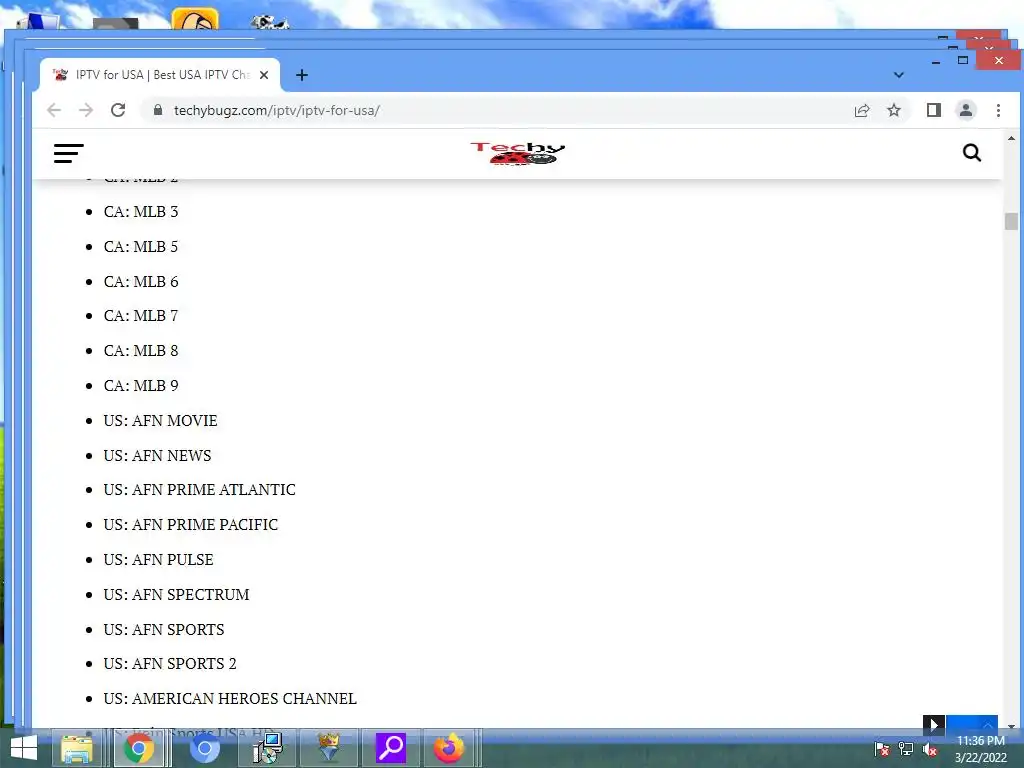Open the clock showing 11:36 PM
The width and height of the screenshot is (1024, 768).
coord(980,749)
